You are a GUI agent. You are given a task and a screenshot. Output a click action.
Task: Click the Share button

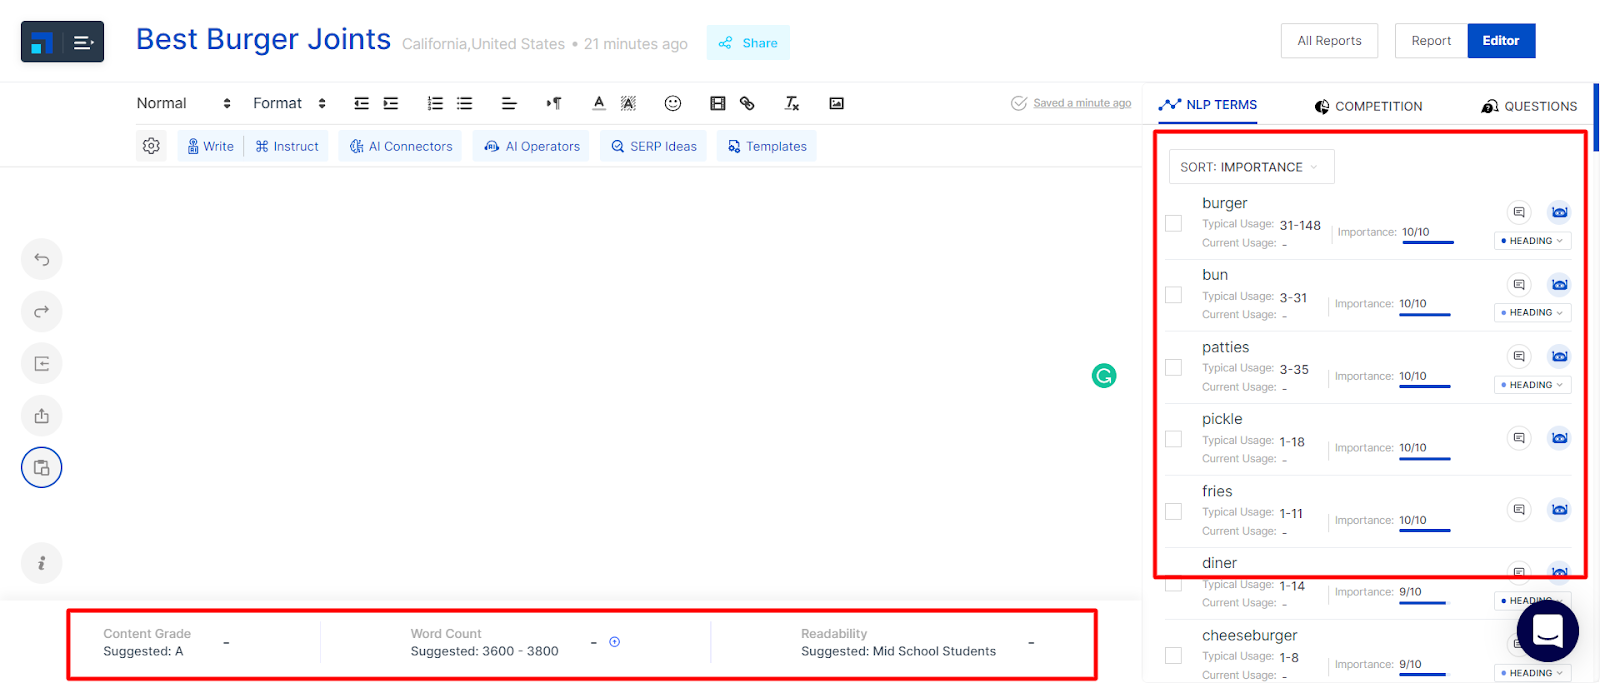tap(748, 43)
